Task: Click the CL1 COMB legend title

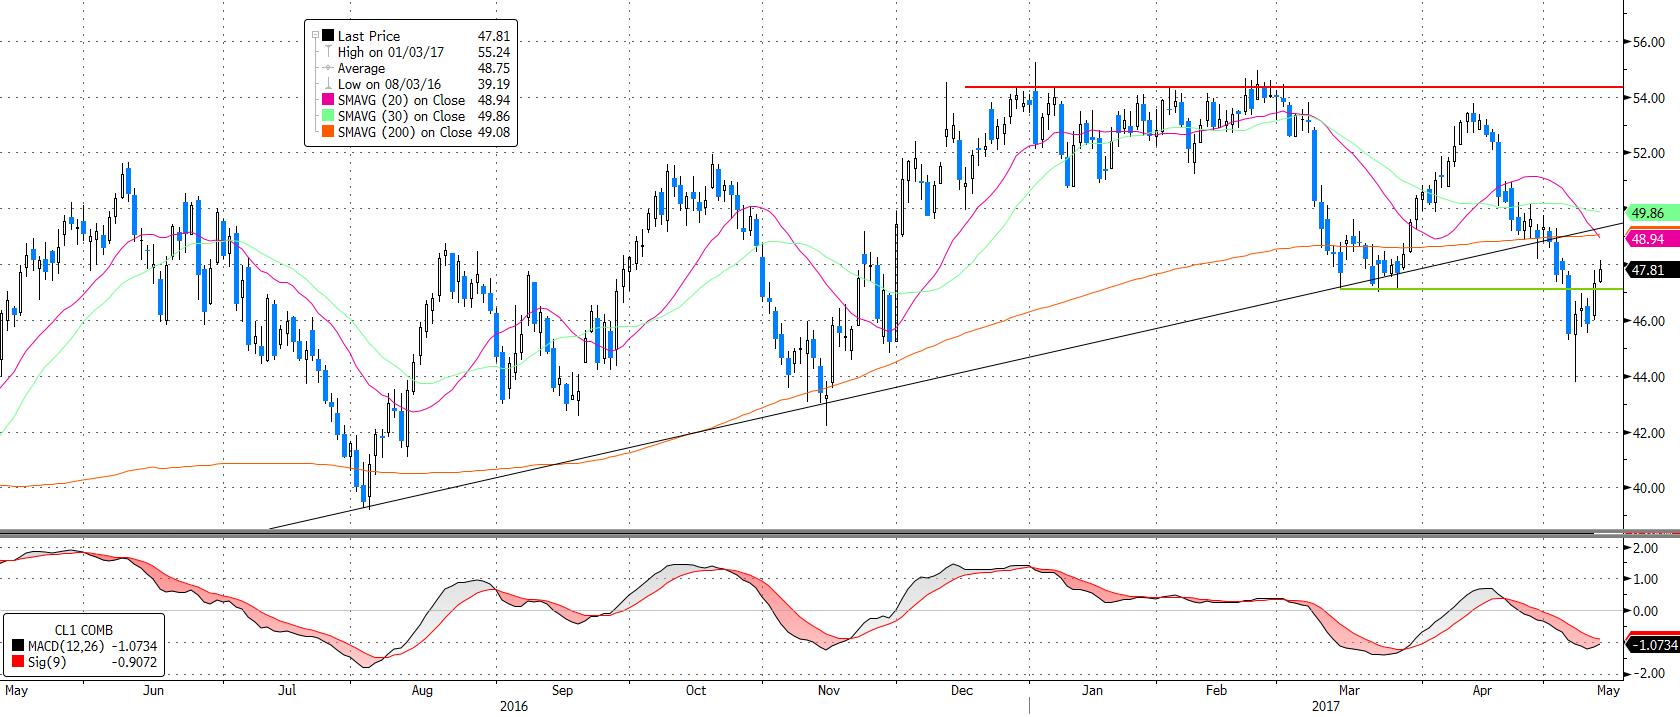Action: coord(83,630)
